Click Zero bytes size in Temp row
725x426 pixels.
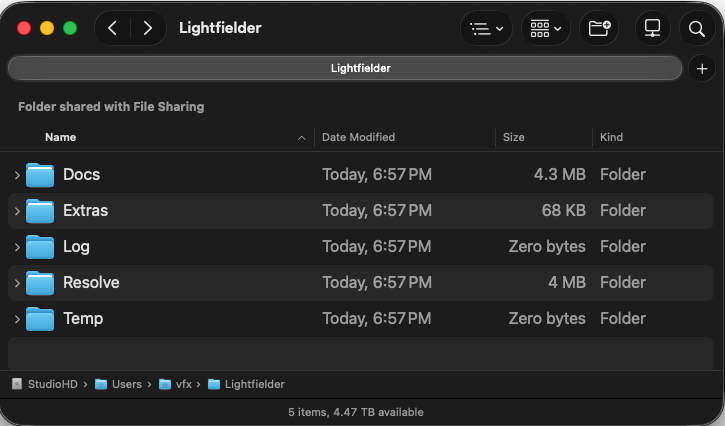(547, 318)
